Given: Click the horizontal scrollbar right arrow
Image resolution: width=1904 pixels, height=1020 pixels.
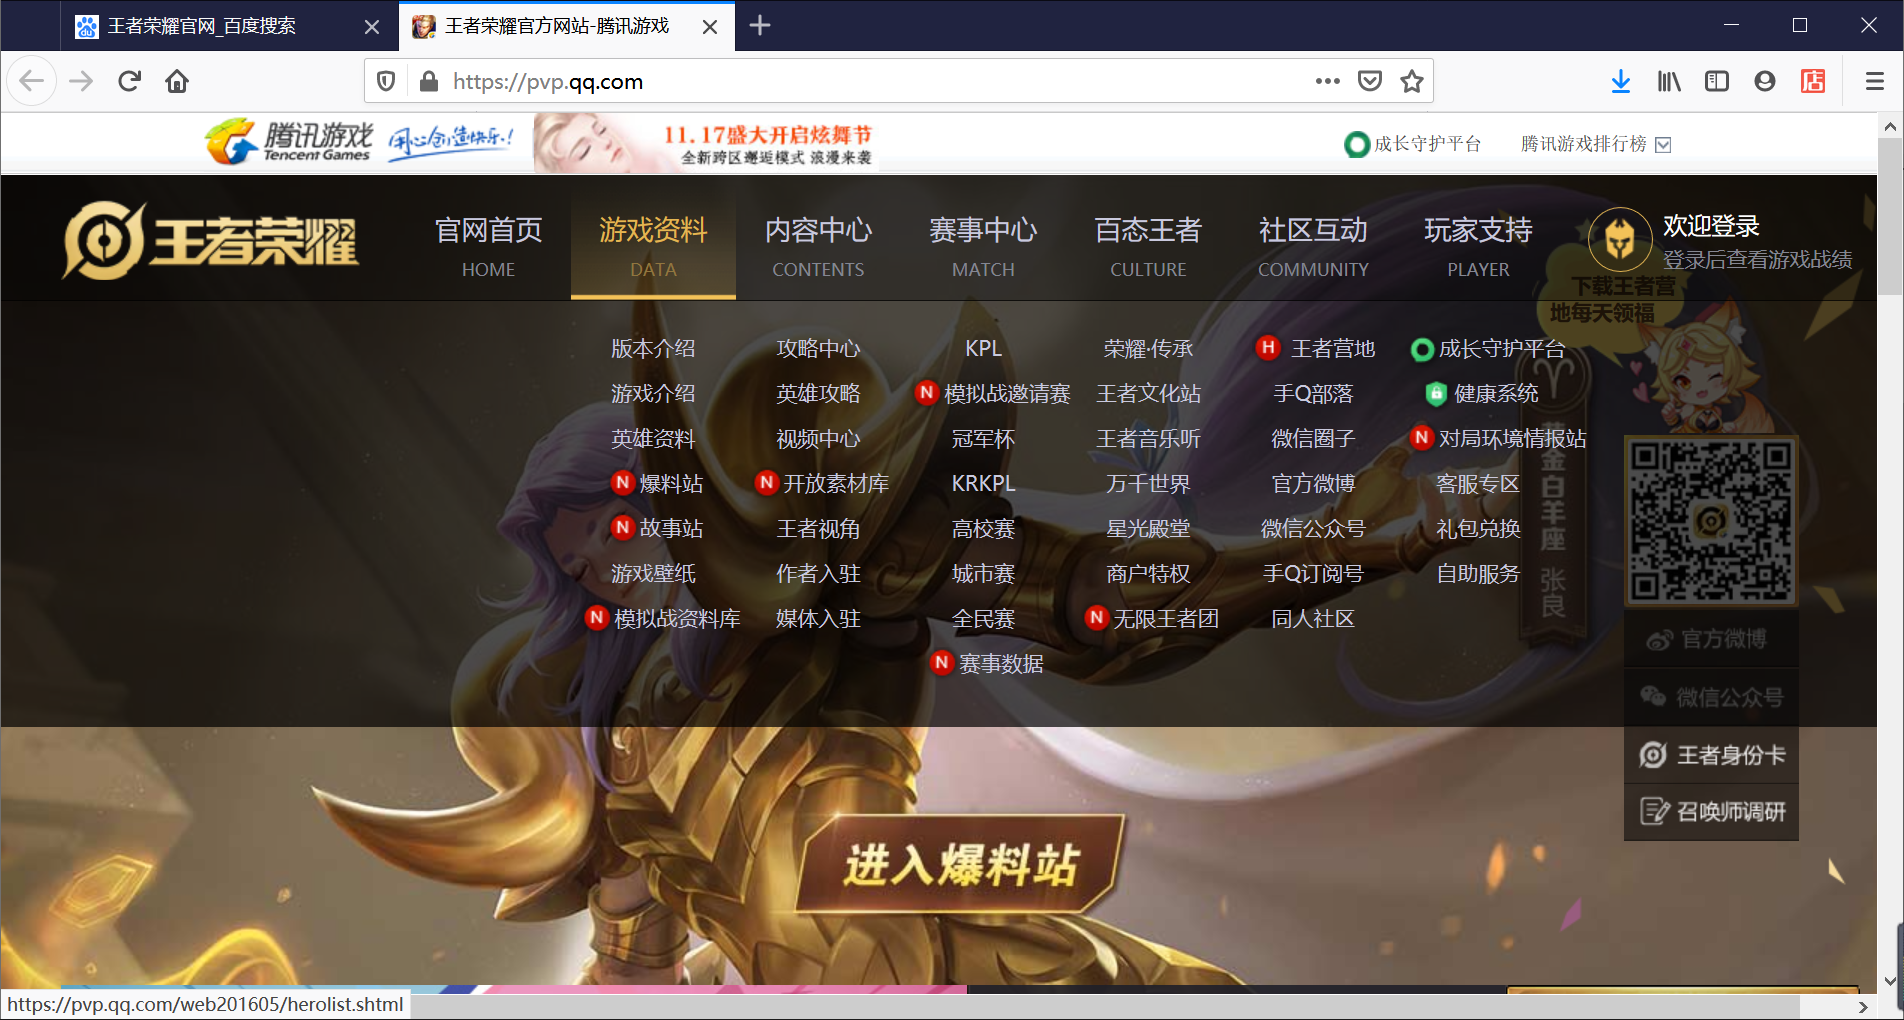Looking at the screenshot, I should (x=1863, y=1007).
